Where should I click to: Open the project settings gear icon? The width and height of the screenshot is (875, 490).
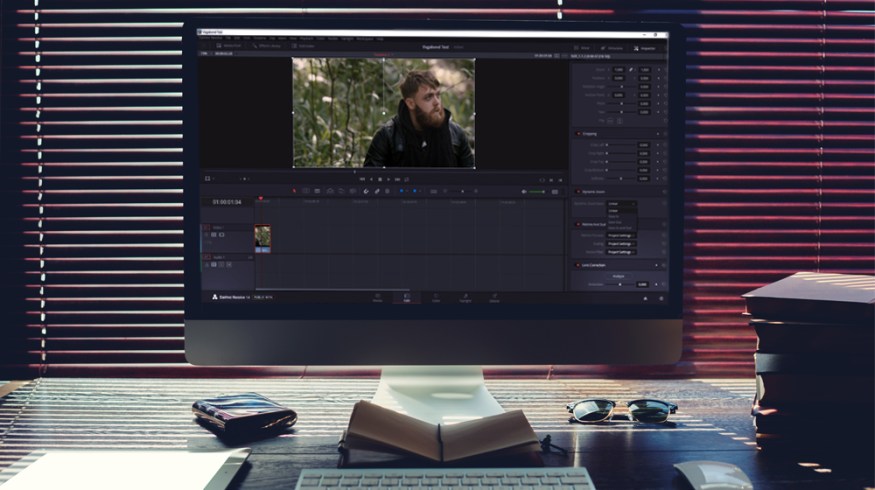(x=659, y=297)
